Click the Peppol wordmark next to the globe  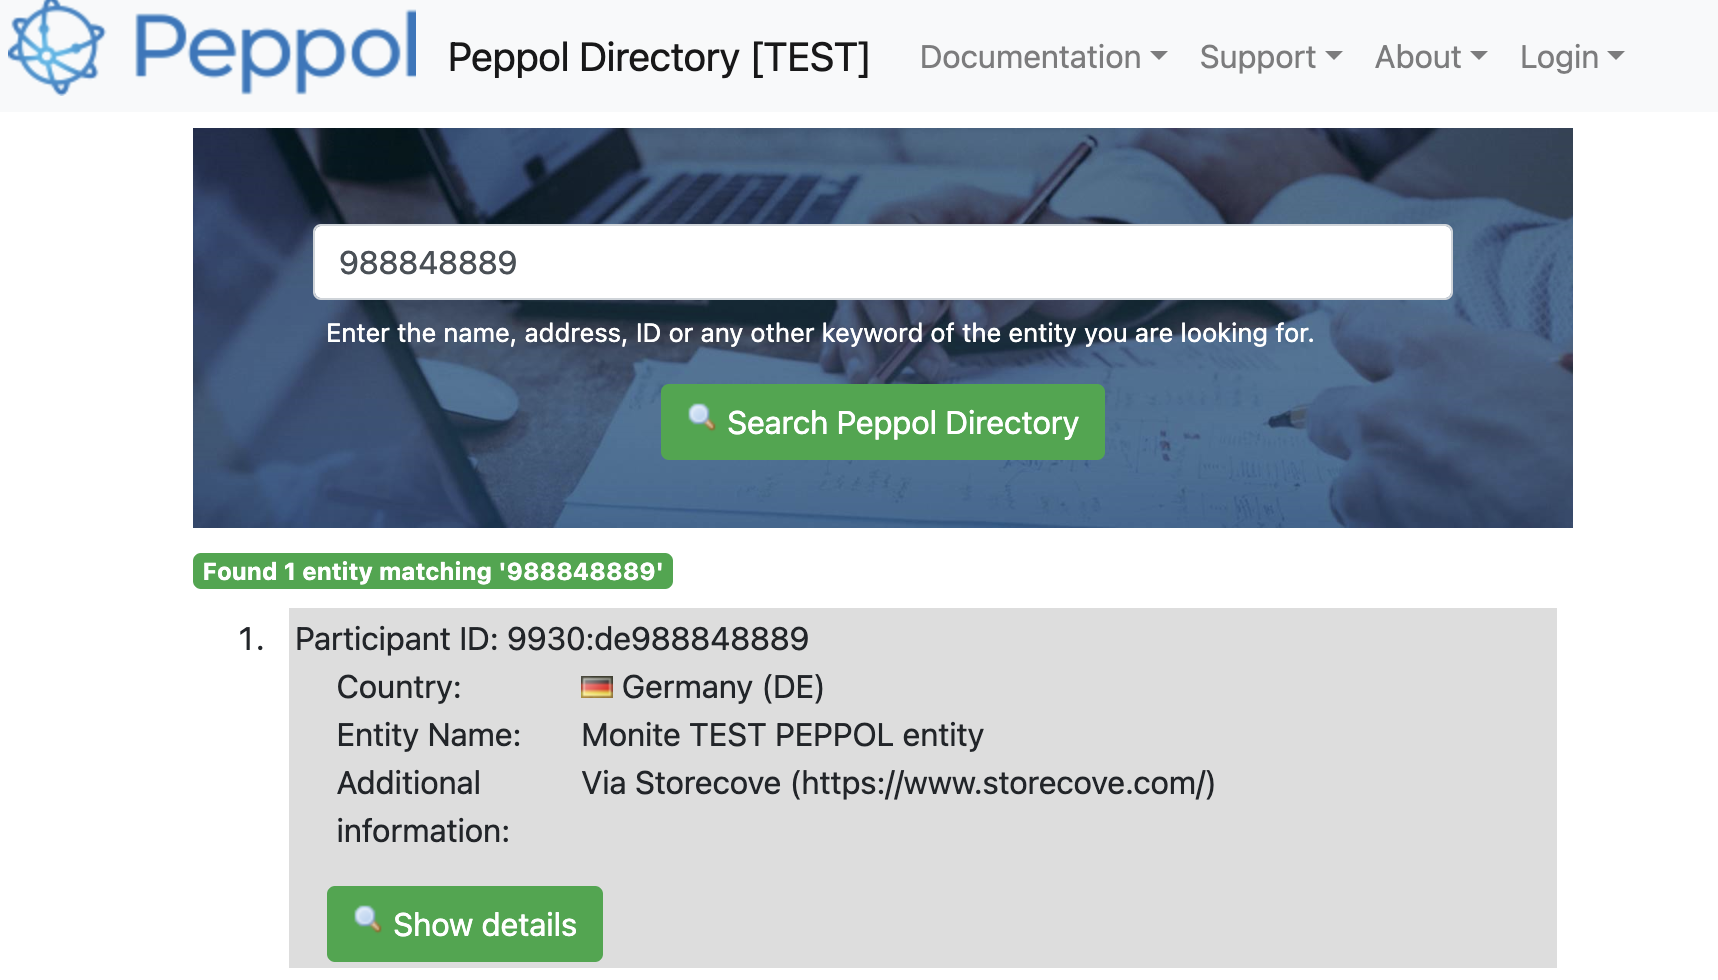275,53
